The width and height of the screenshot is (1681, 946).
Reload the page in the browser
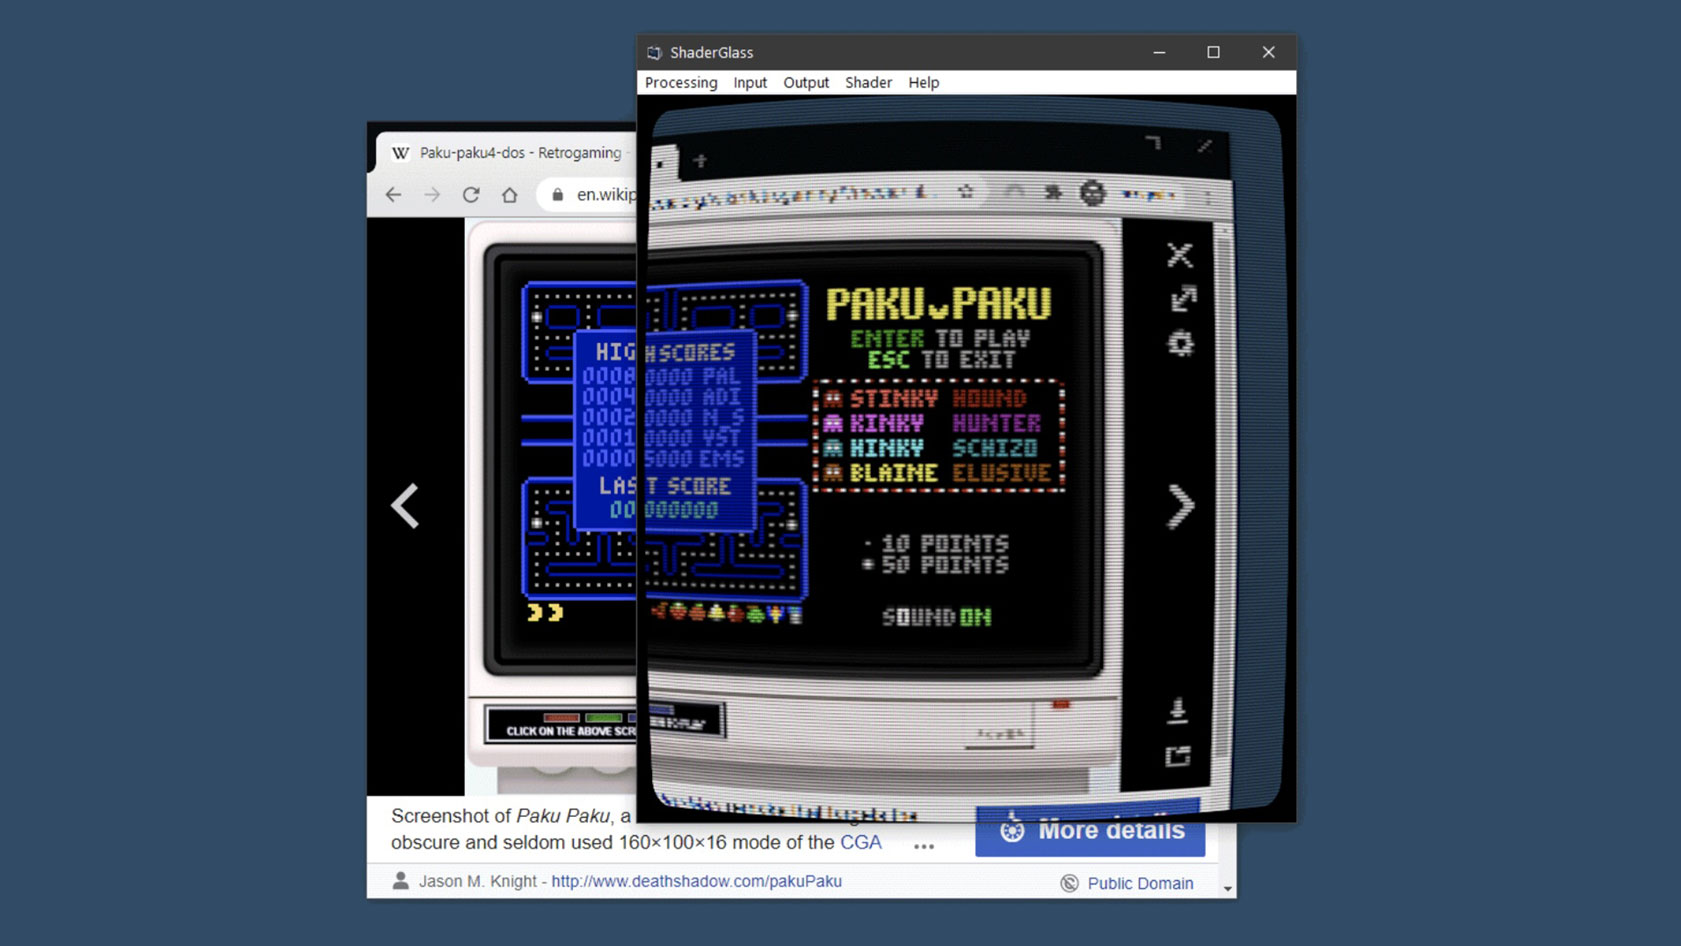click(x=471, y=195)
